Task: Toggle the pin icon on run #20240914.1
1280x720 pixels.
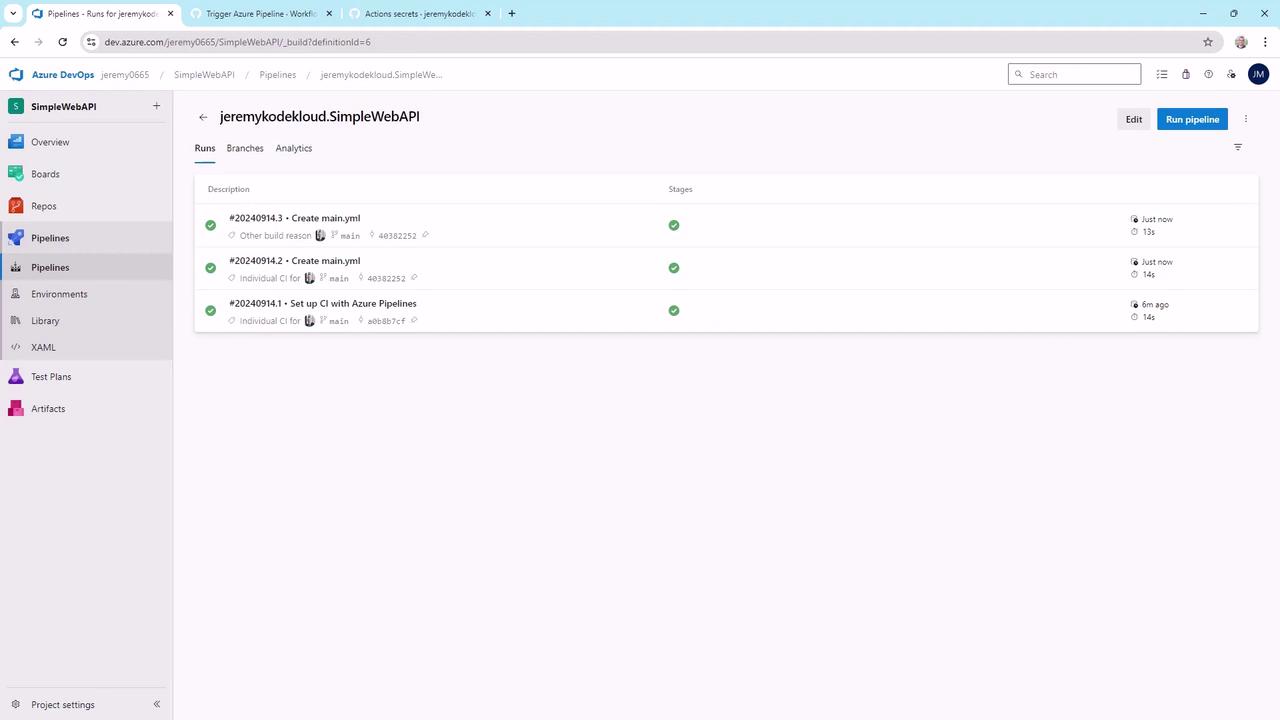Action: 414,321
